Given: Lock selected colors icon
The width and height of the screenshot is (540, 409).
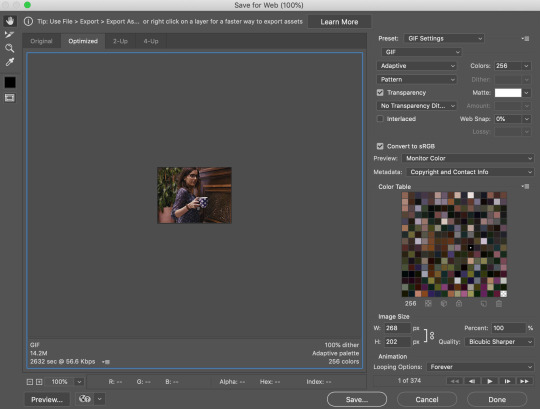Looking at the screenshot, I should click(x=459, y=303).
